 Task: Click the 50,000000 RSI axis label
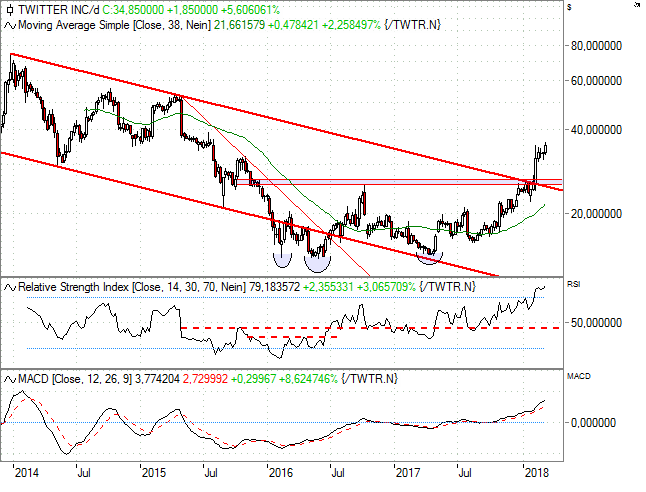point(596,323)
